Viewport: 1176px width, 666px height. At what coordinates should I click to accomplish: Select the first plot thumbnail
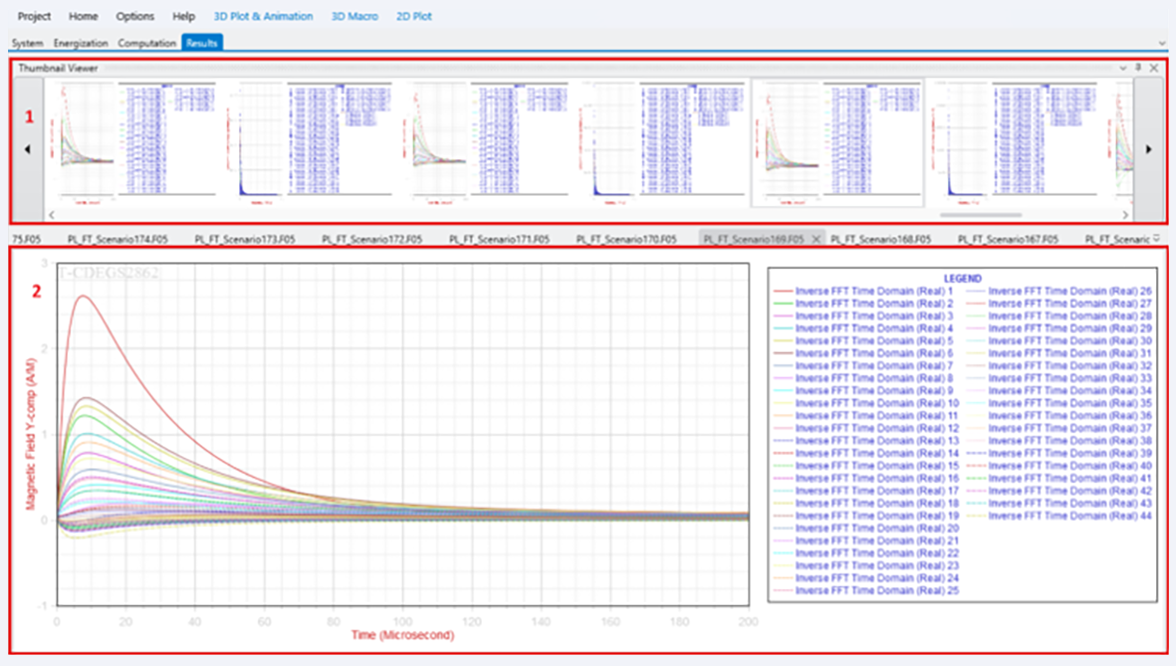(132, 142)
